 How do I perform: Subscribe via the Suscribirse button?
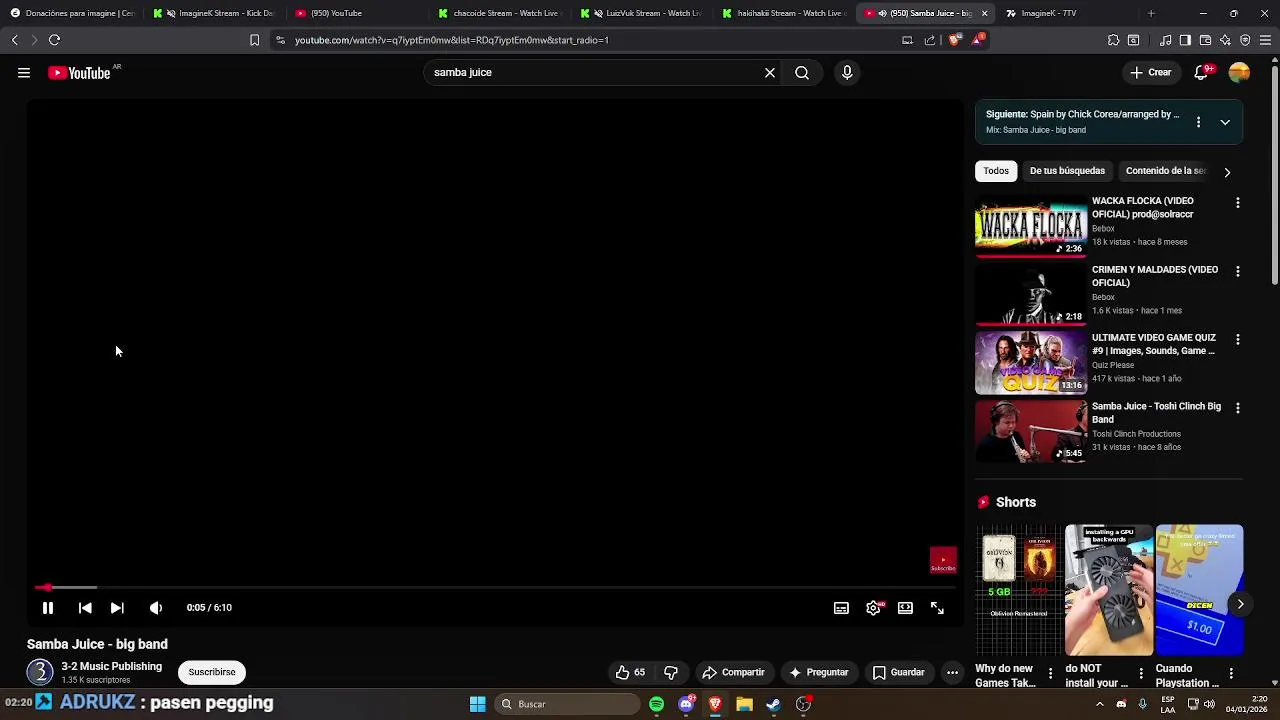tap(212, 672)
